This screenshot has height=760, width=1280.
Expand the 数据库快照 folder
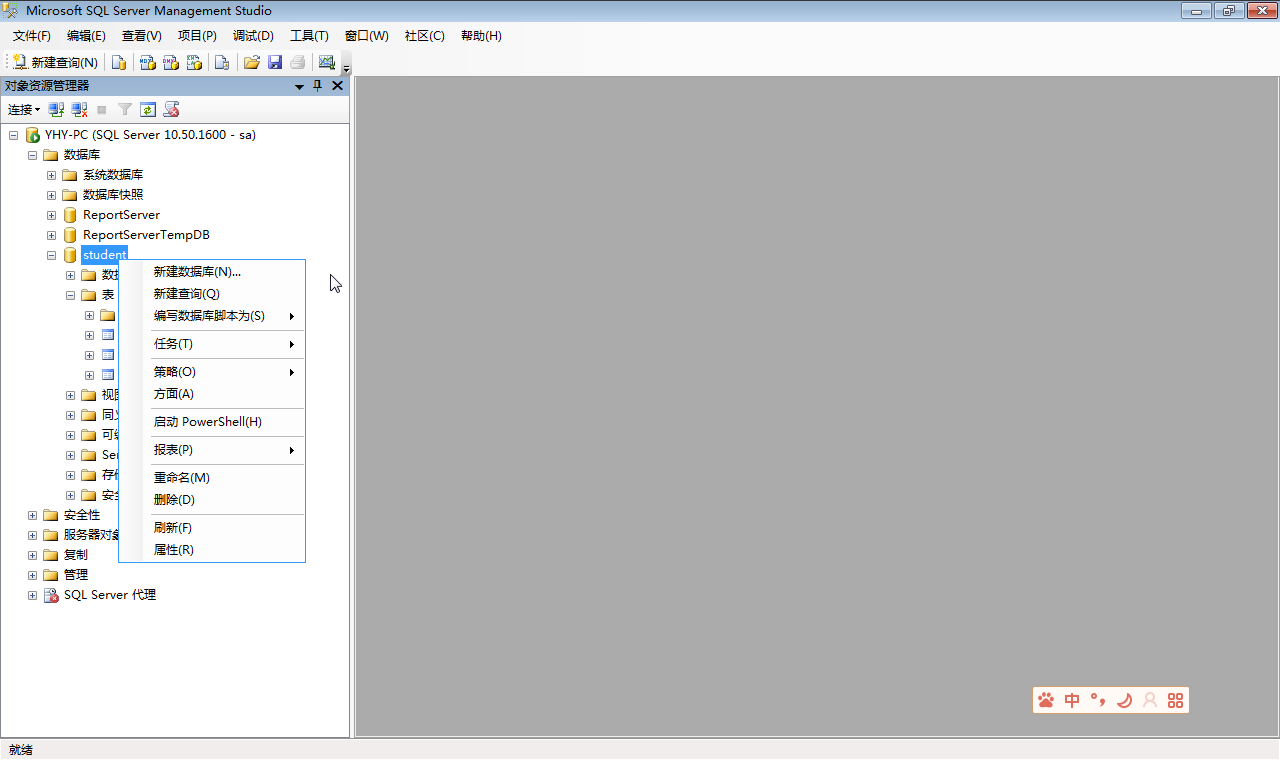(51, 195)
